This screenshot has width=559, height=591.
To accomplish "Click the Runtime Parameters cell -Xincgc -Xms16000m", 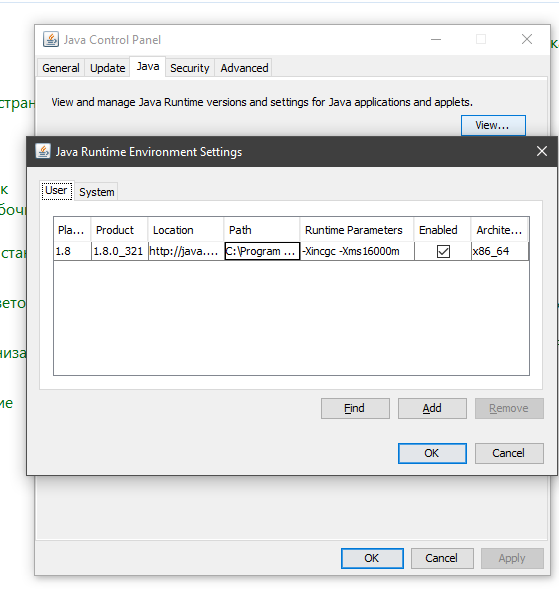I will [357, 251].
